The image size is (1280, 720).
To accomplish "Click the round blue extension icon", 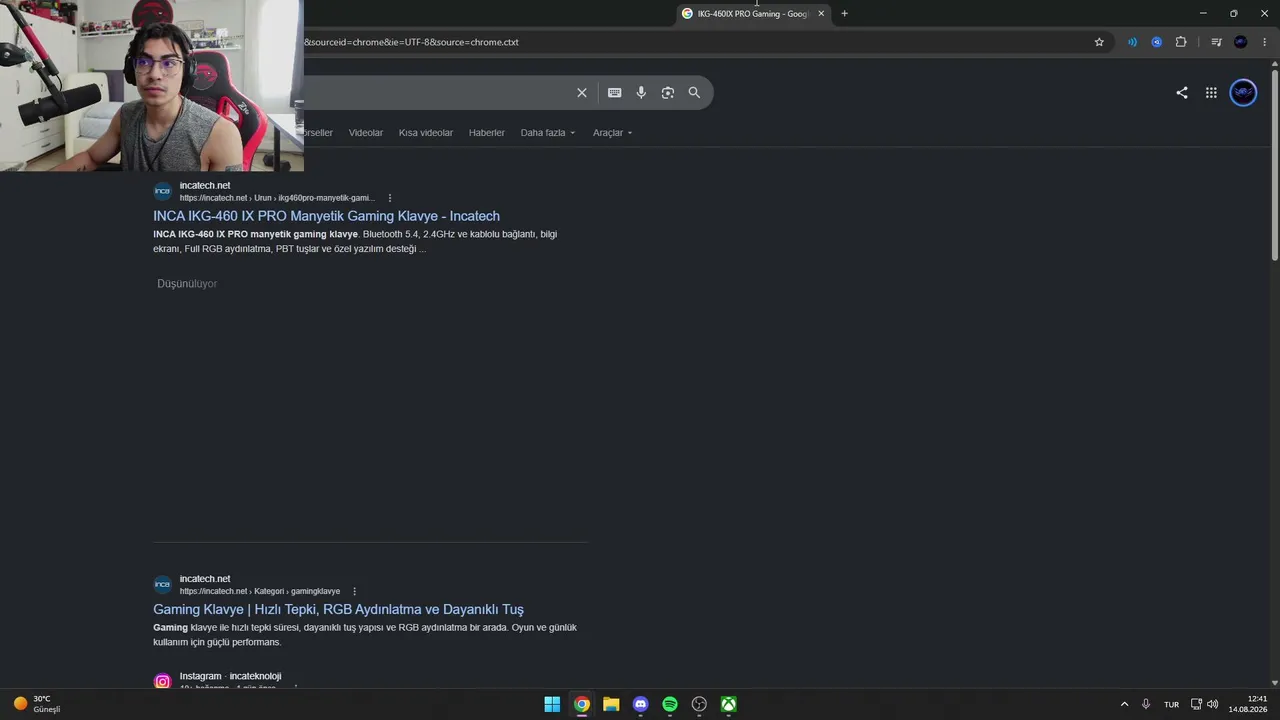I will point(1157,42).
